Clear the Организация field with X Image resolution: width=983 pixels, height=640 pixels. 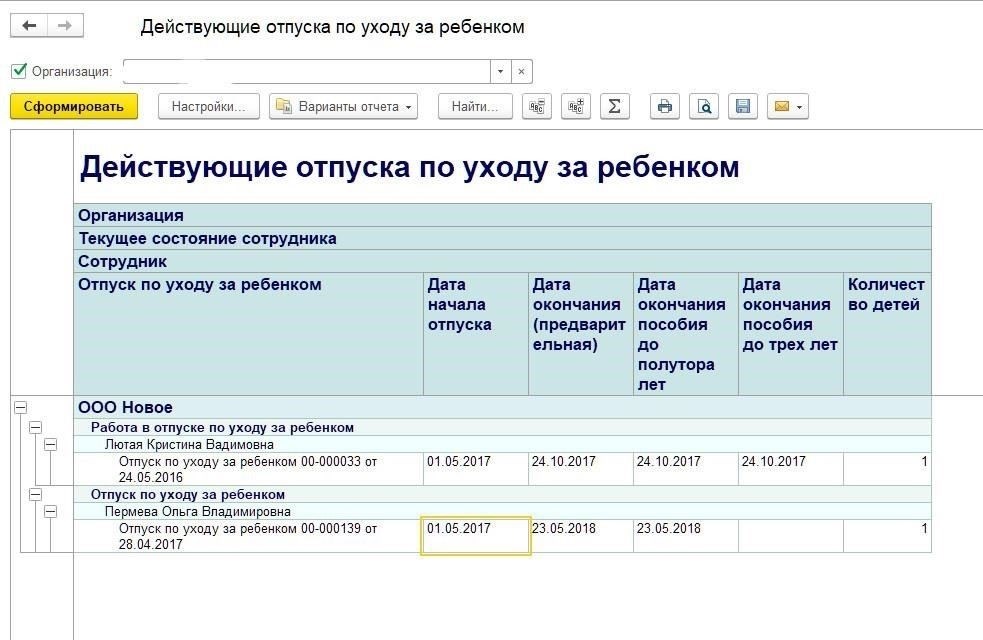pyautogui.click(x=522, y=71)
